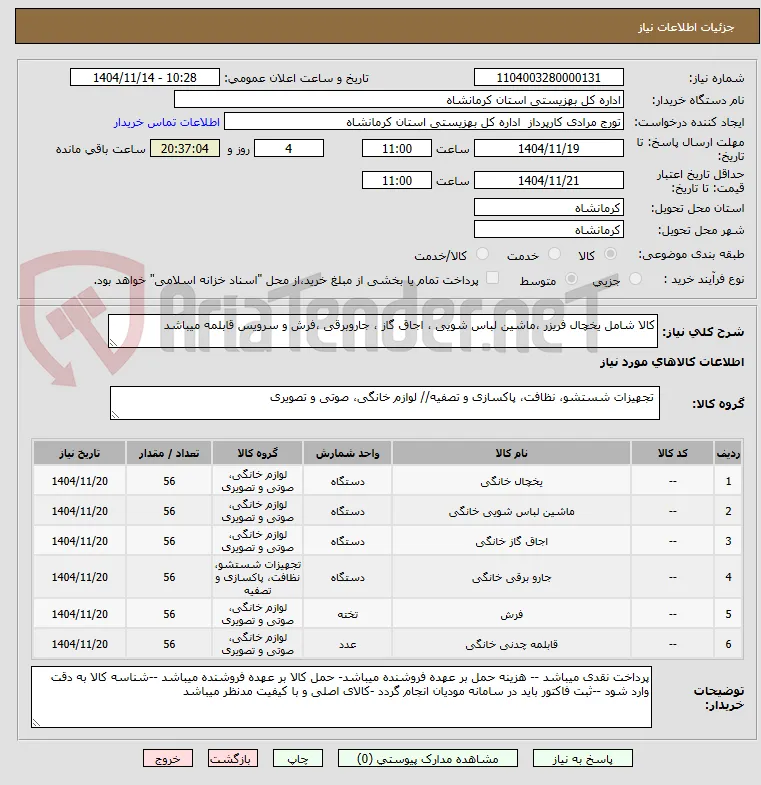Click the چاپ print button
The image size is (761, 785).
point(298,758)
